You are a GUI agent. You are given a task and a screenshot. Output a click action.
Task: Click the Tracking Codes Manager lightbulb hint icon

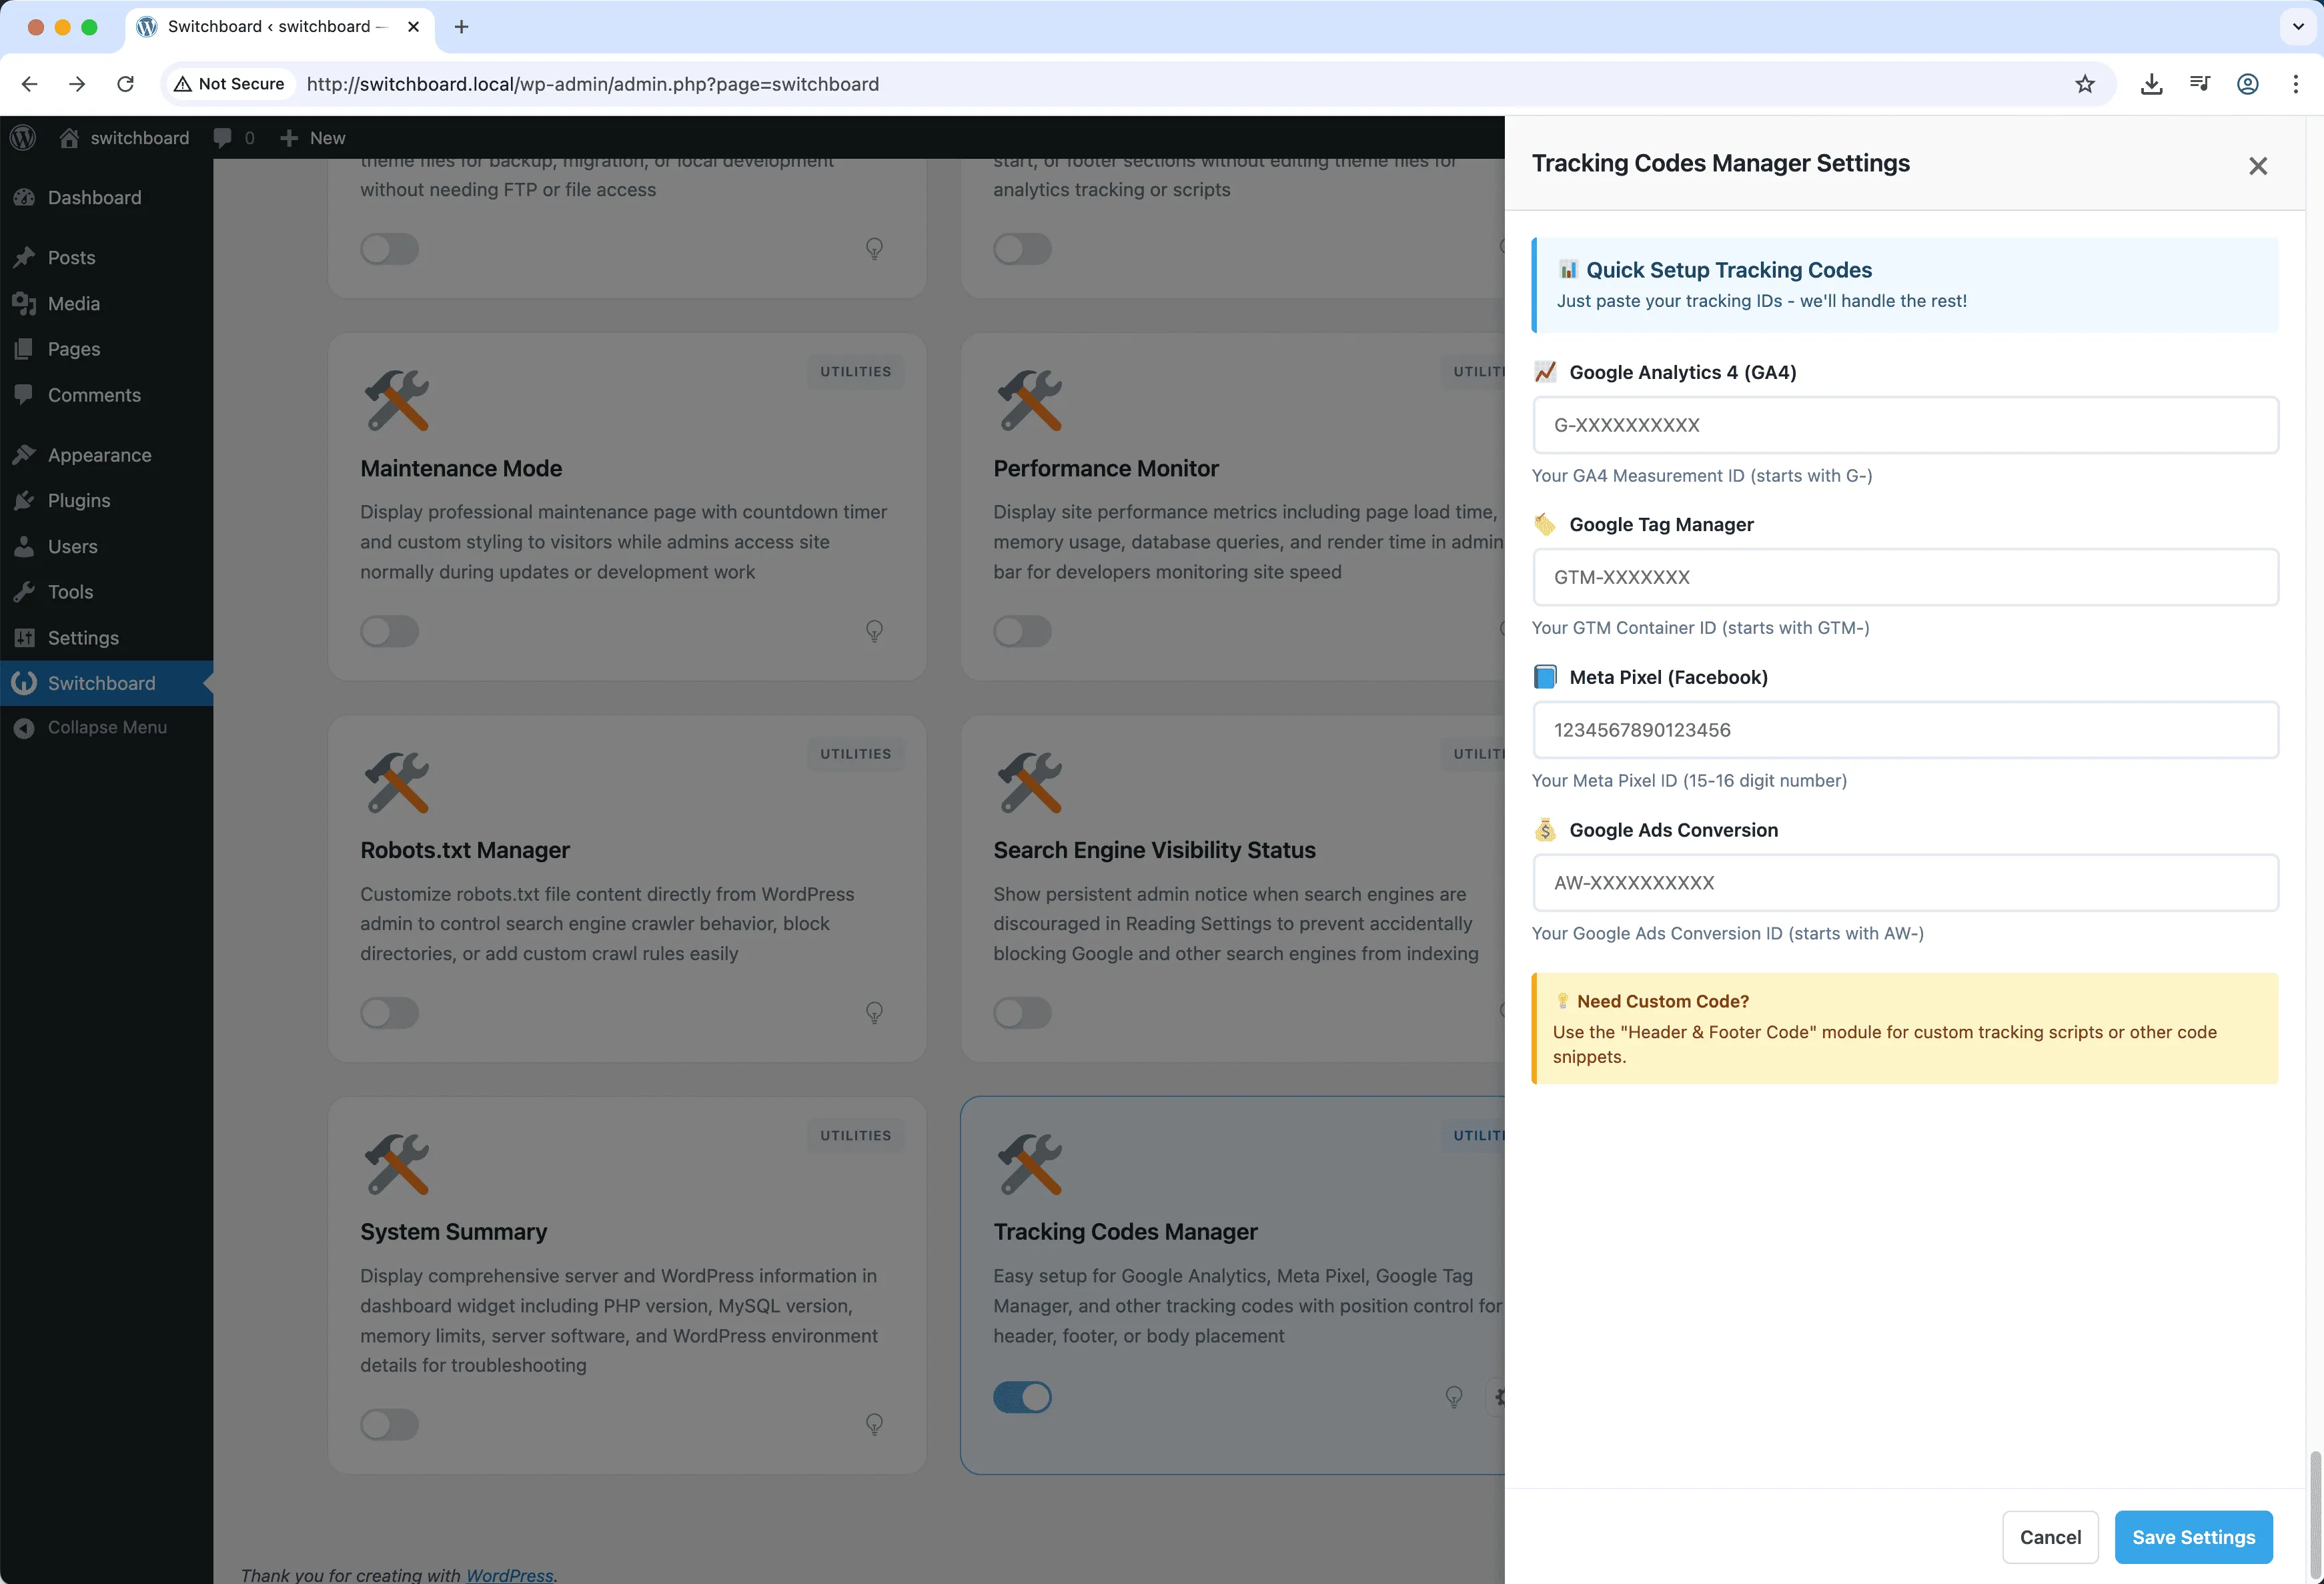click(1455, 1397)
